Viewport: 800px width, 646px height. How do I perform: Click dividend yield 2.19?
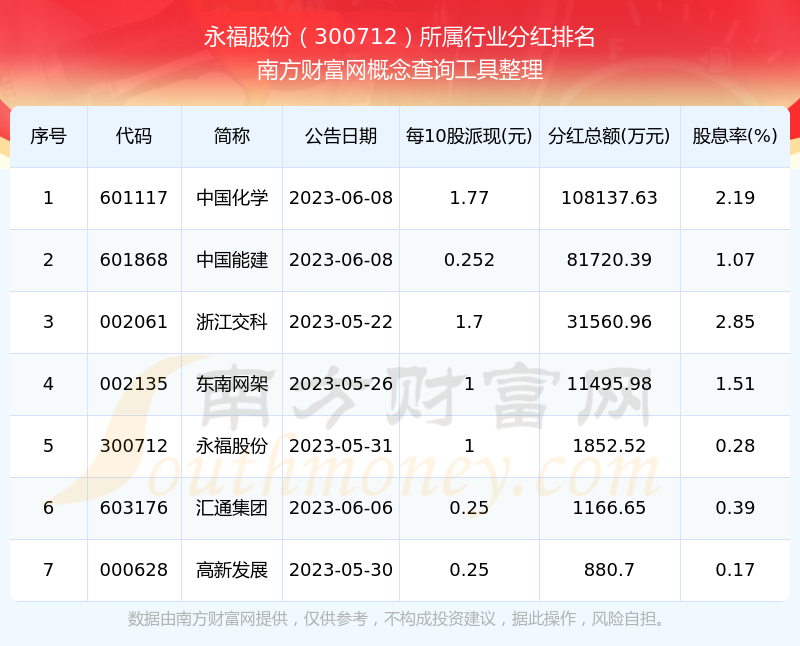point(735,198)
